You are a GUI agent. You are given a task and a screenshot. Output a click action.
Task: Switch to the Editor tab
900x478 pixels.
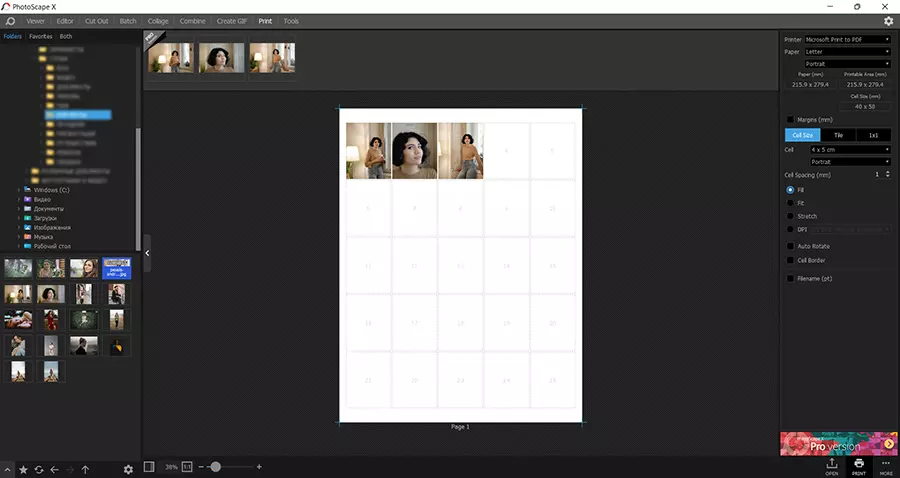tap(65, 21)
